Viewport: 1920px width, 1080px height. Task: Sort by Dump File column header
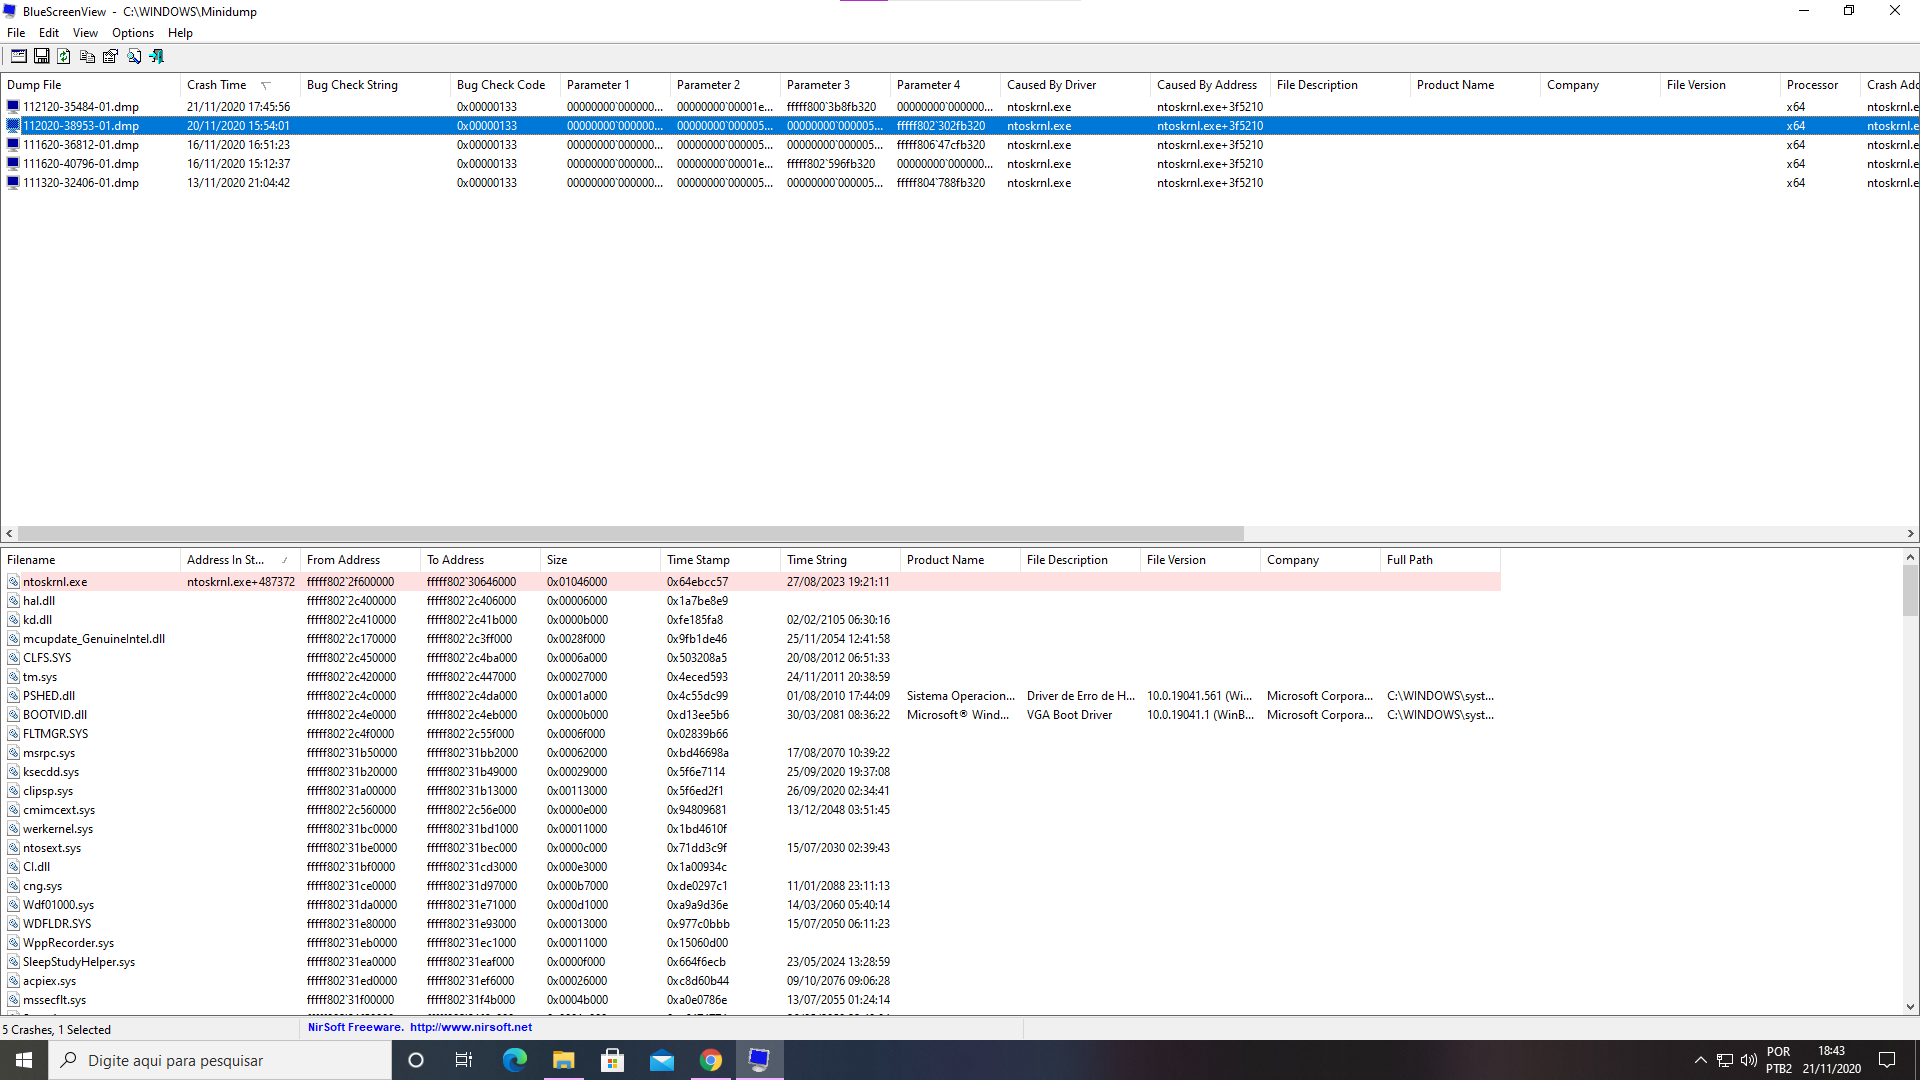(x=91, y=85)
